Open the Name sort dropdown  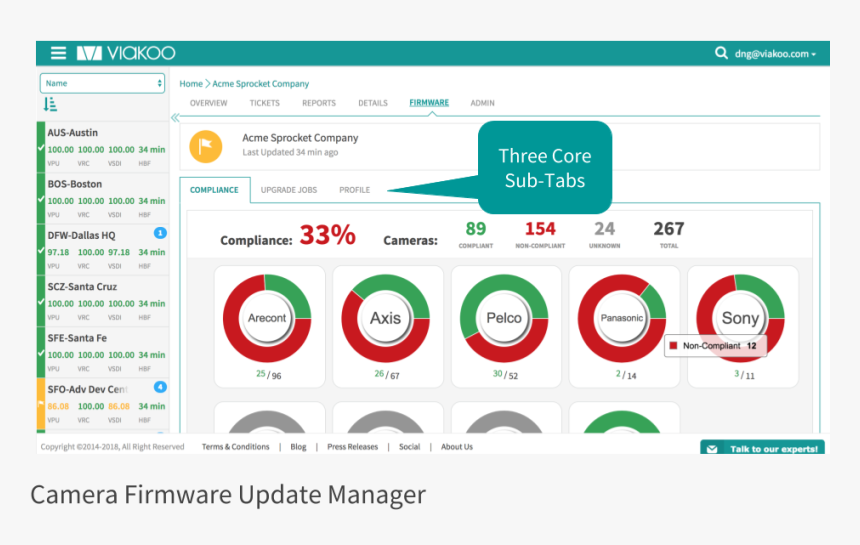102,83
